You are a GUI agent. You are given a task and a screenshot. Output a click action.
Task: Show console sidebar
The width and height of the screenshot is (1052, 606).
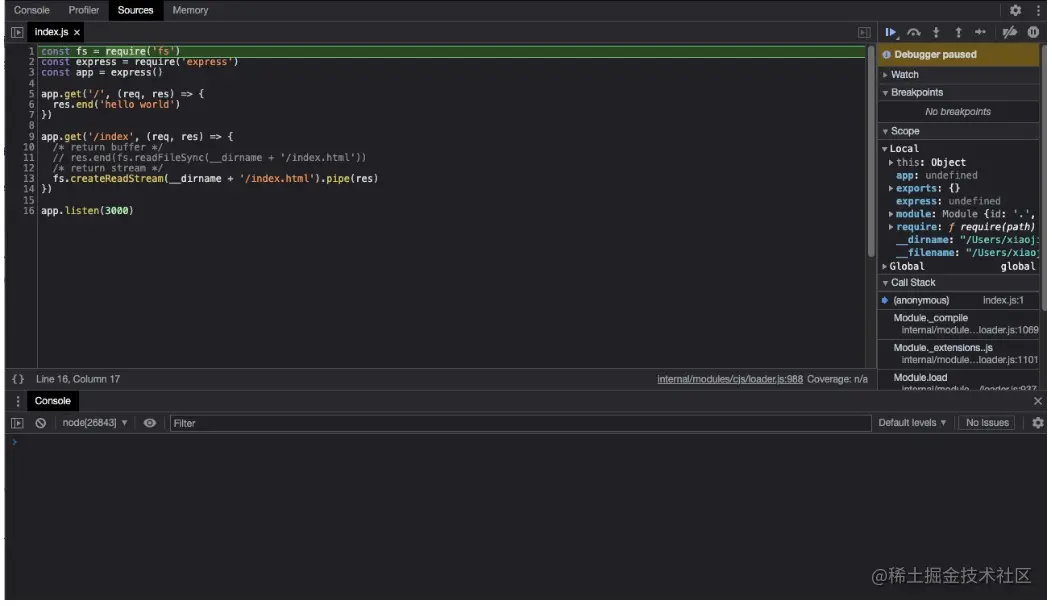click(17, 423)
